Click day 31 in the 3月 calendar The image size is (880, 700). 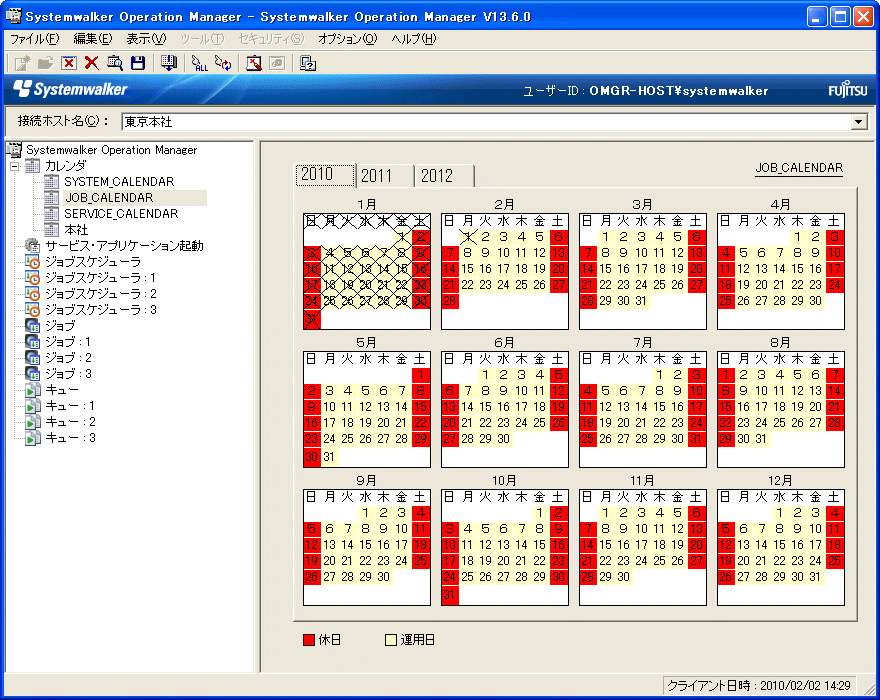point(641,301)
